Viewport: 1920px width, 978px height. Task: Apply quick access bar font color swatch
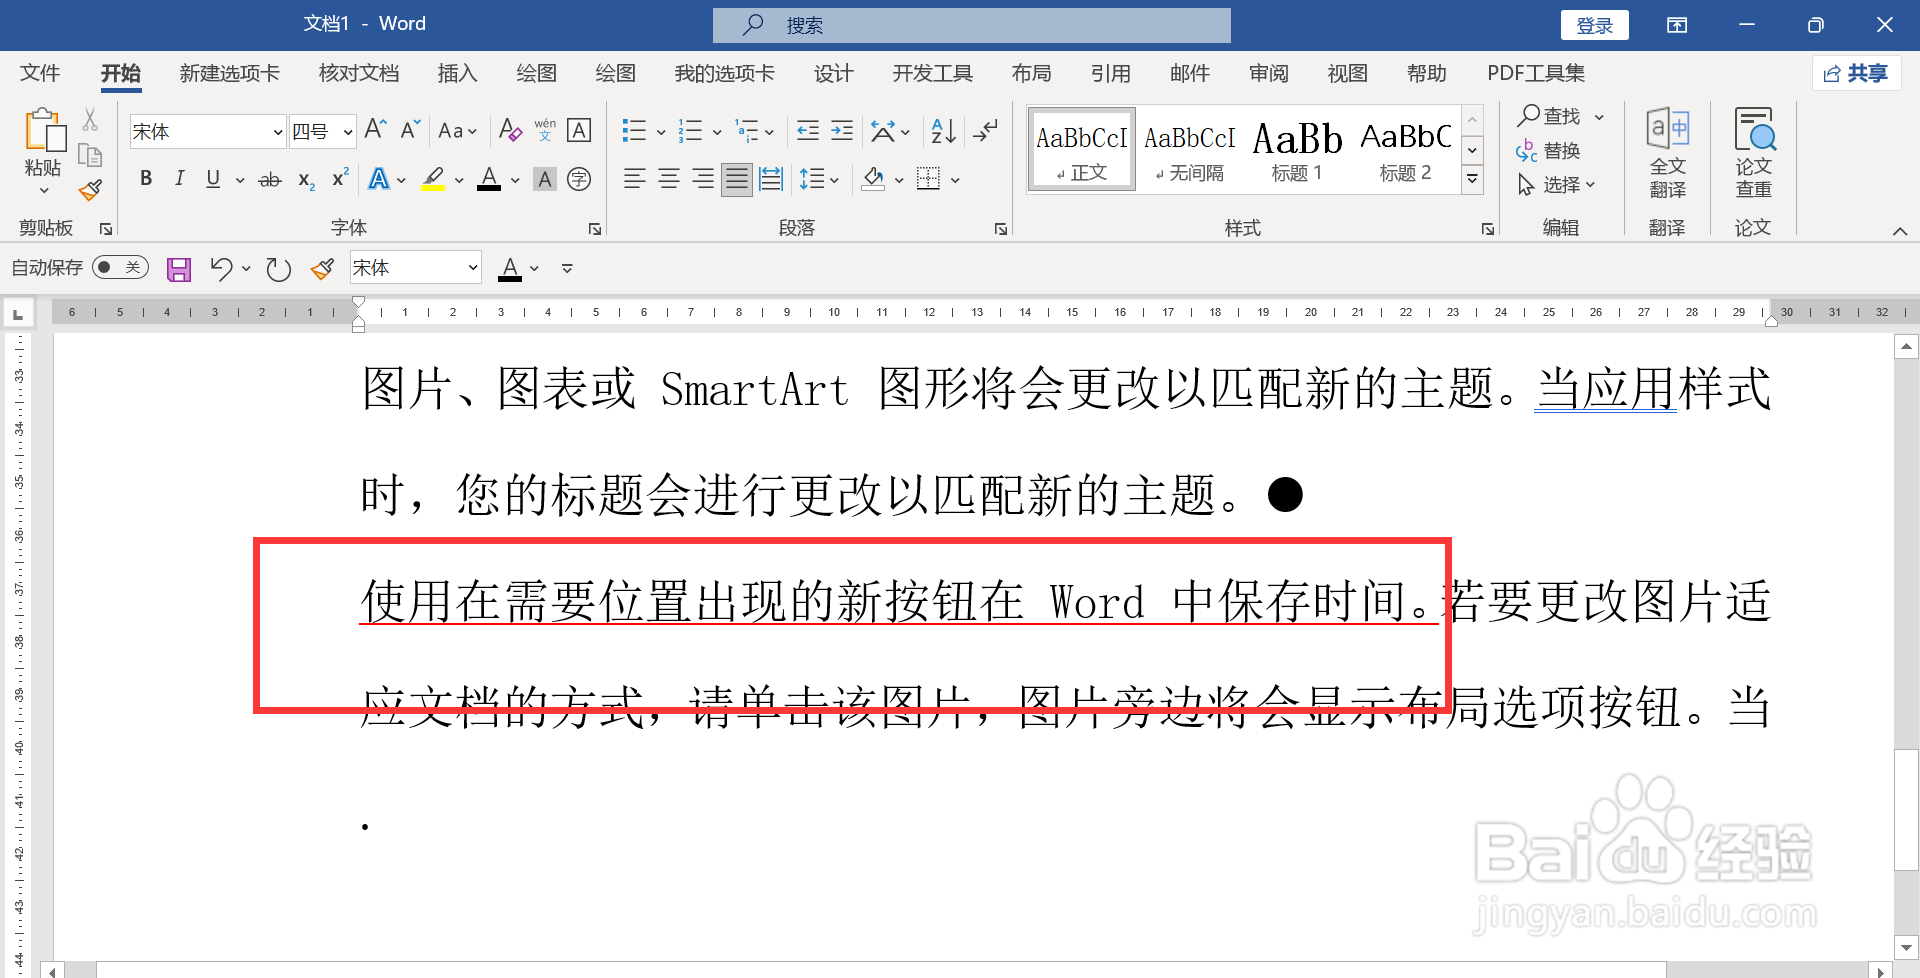[x=510, y=268]
